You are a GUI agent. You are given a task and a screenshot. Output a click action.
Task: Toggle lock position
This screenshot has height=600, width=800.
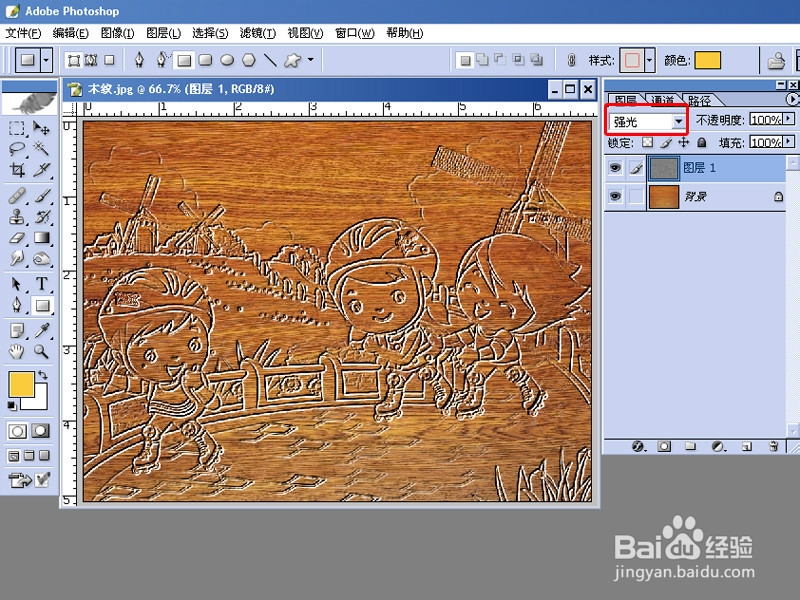coord(684,143)
